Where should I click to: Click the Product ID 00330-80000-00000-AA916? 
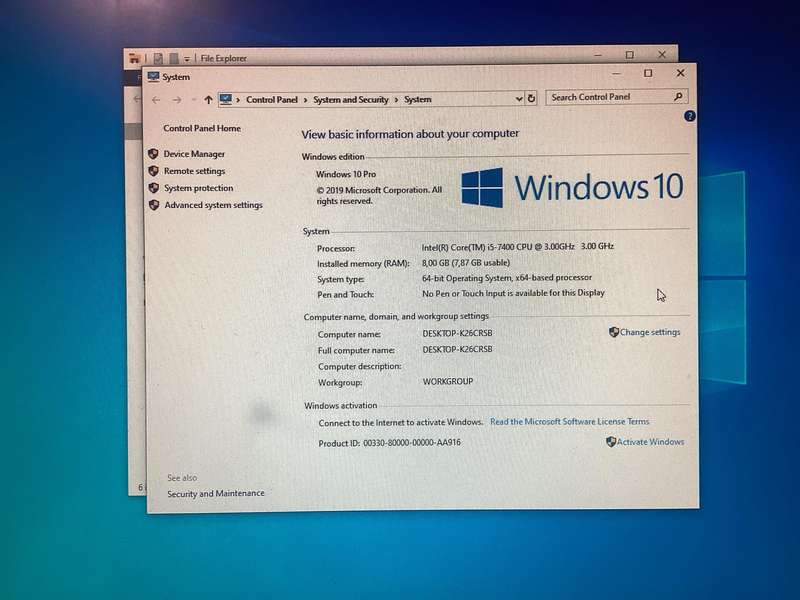[389, 443]
